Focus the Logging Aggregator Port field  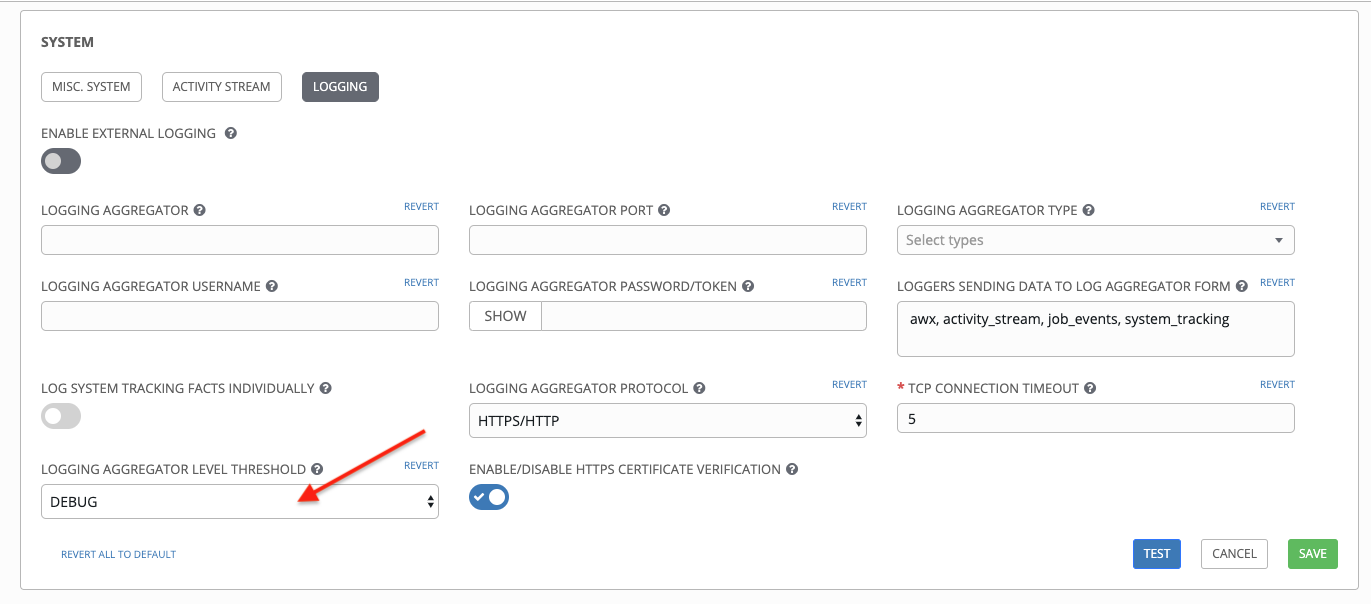click(x=668, y=240)
